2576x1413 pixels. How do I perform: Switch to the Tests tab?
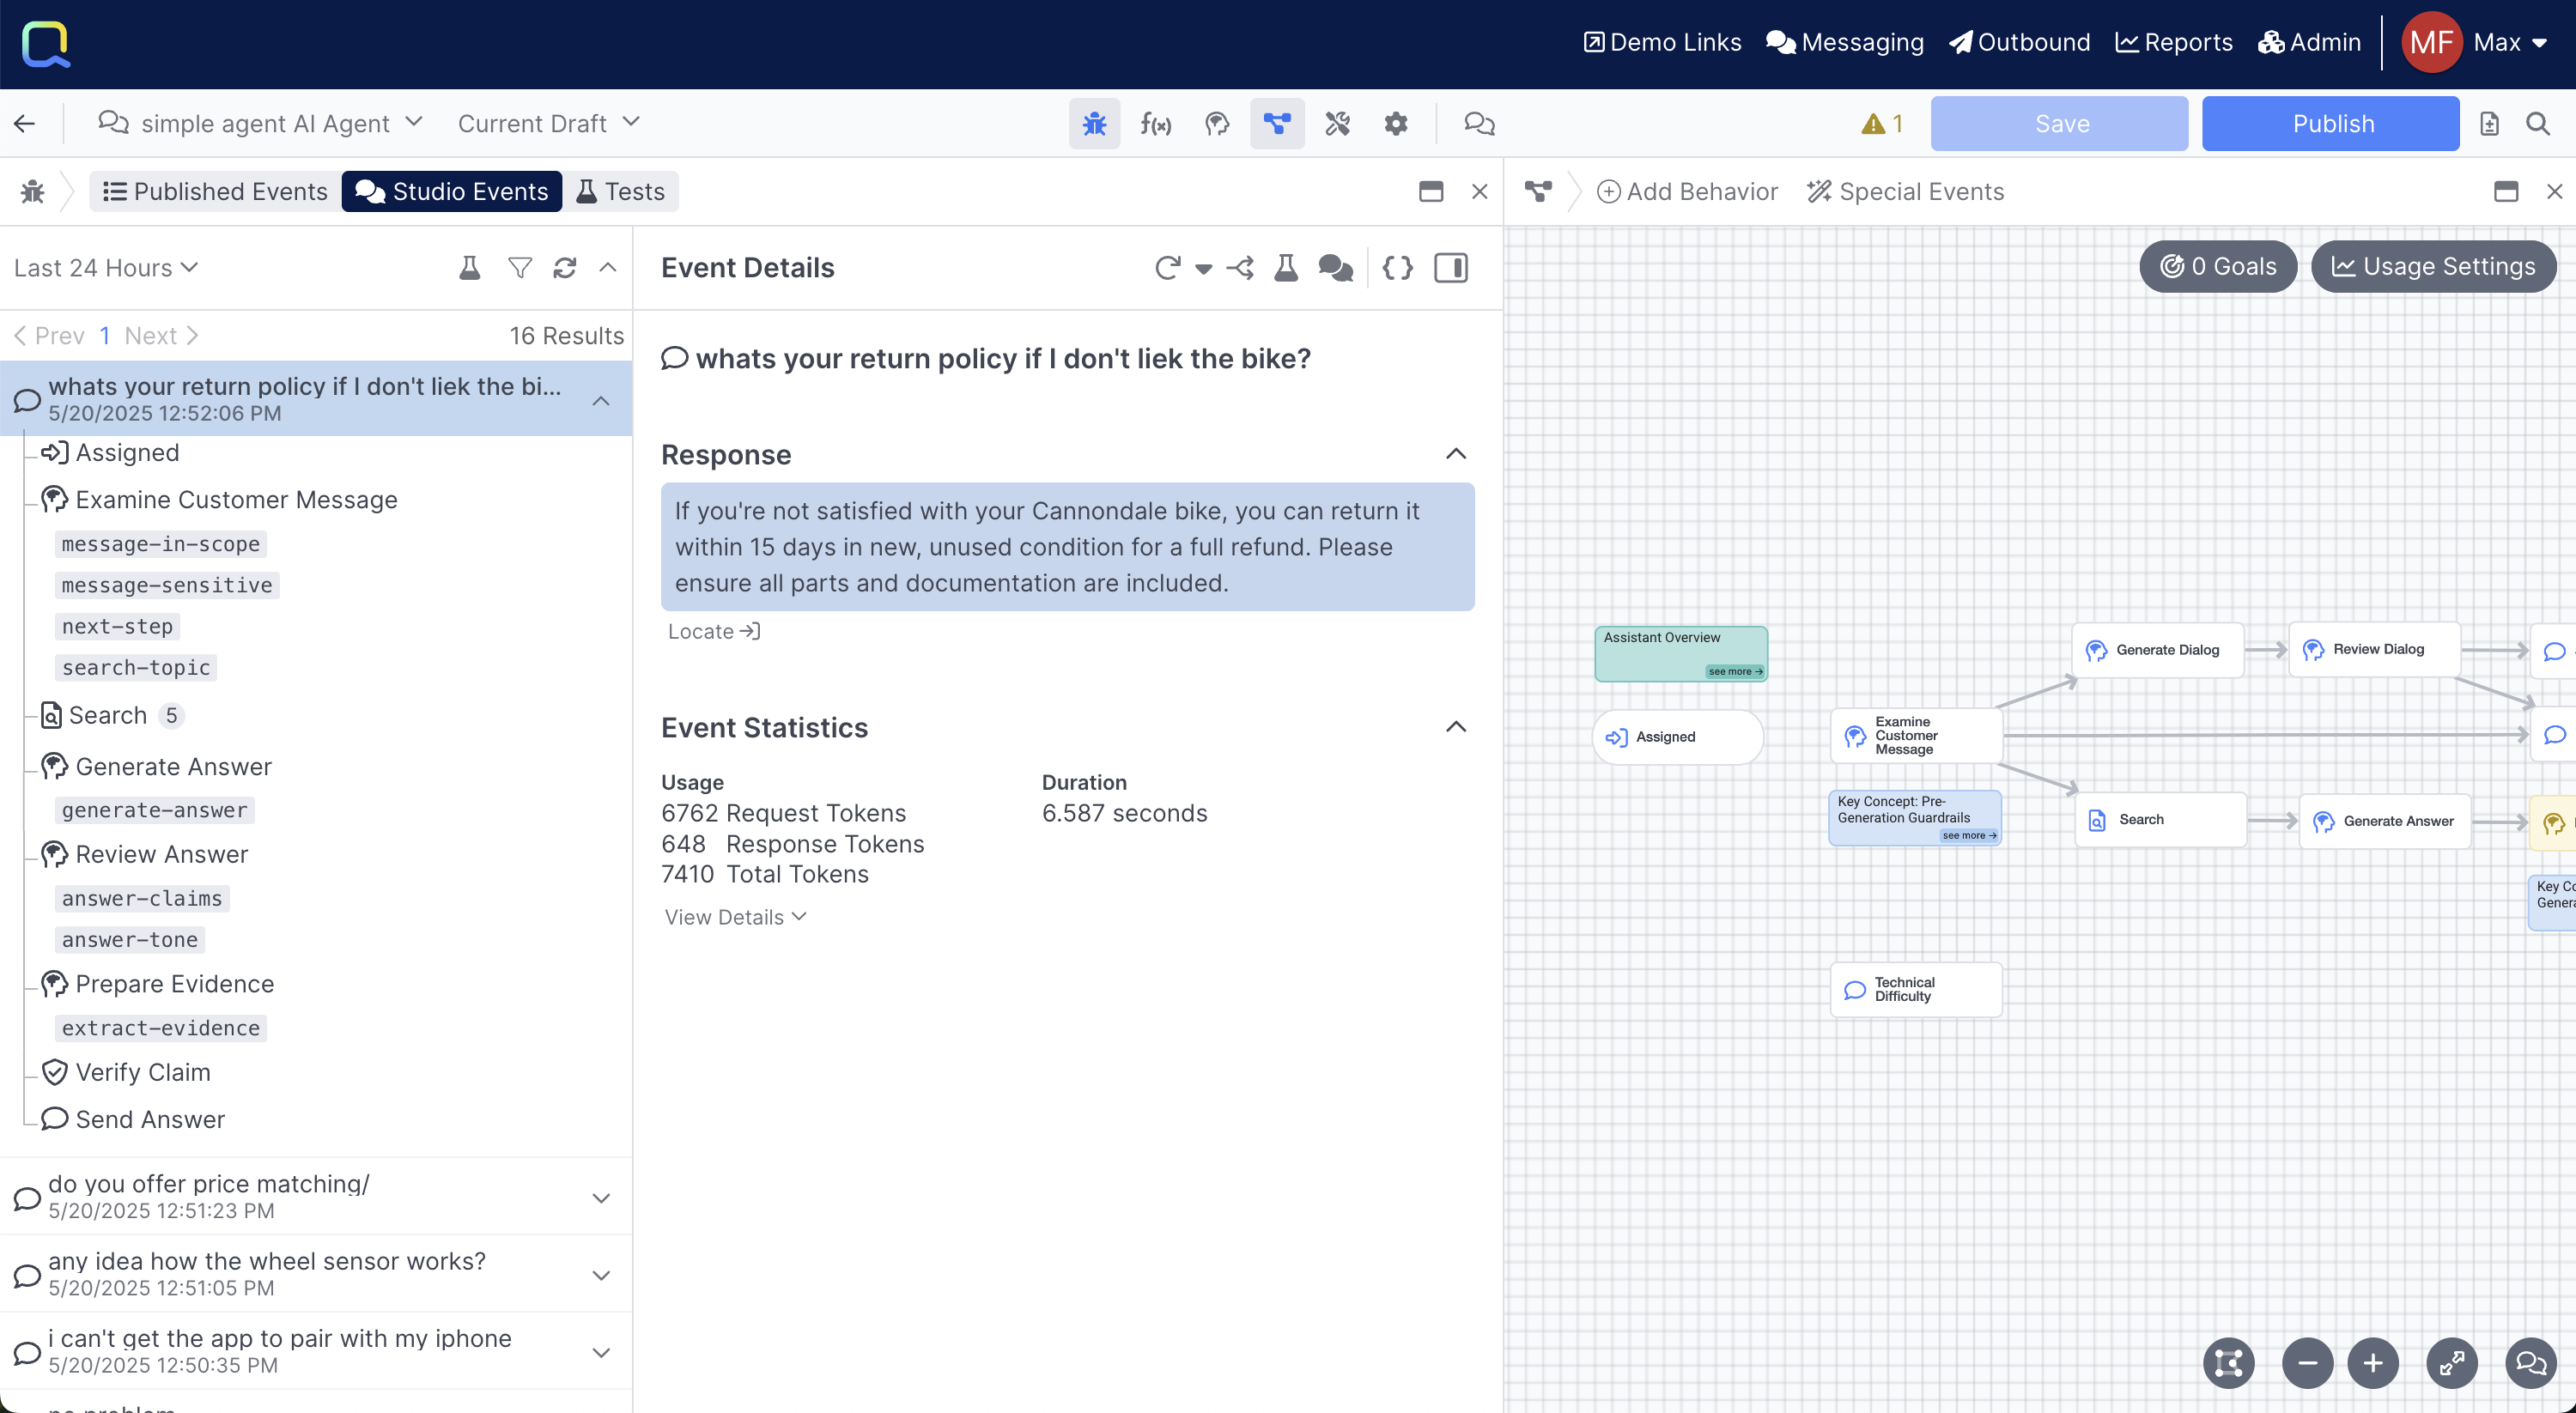pos(620,192)
